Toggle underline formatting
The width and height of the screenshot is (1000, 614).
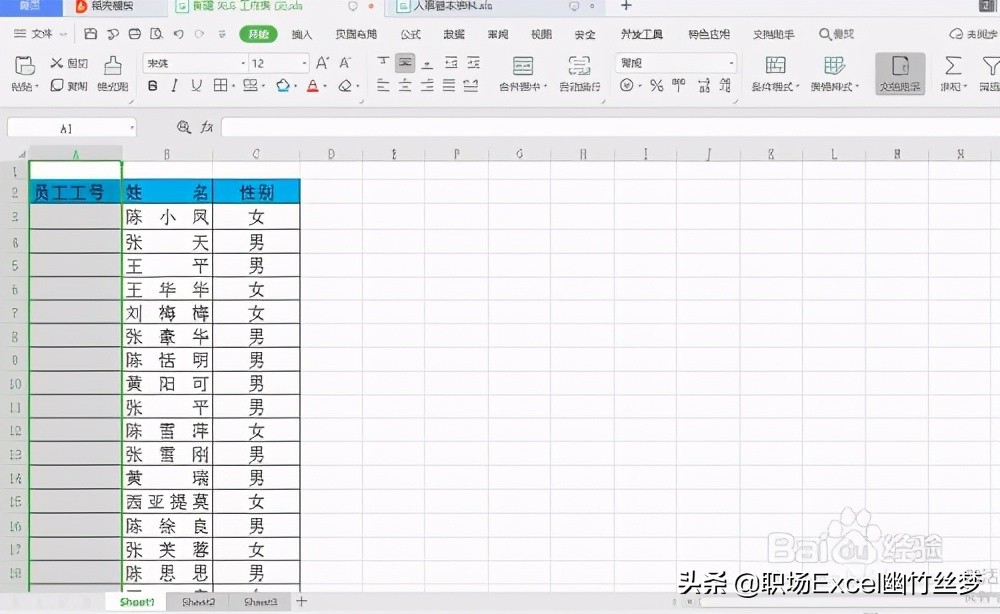click(194, 87)
